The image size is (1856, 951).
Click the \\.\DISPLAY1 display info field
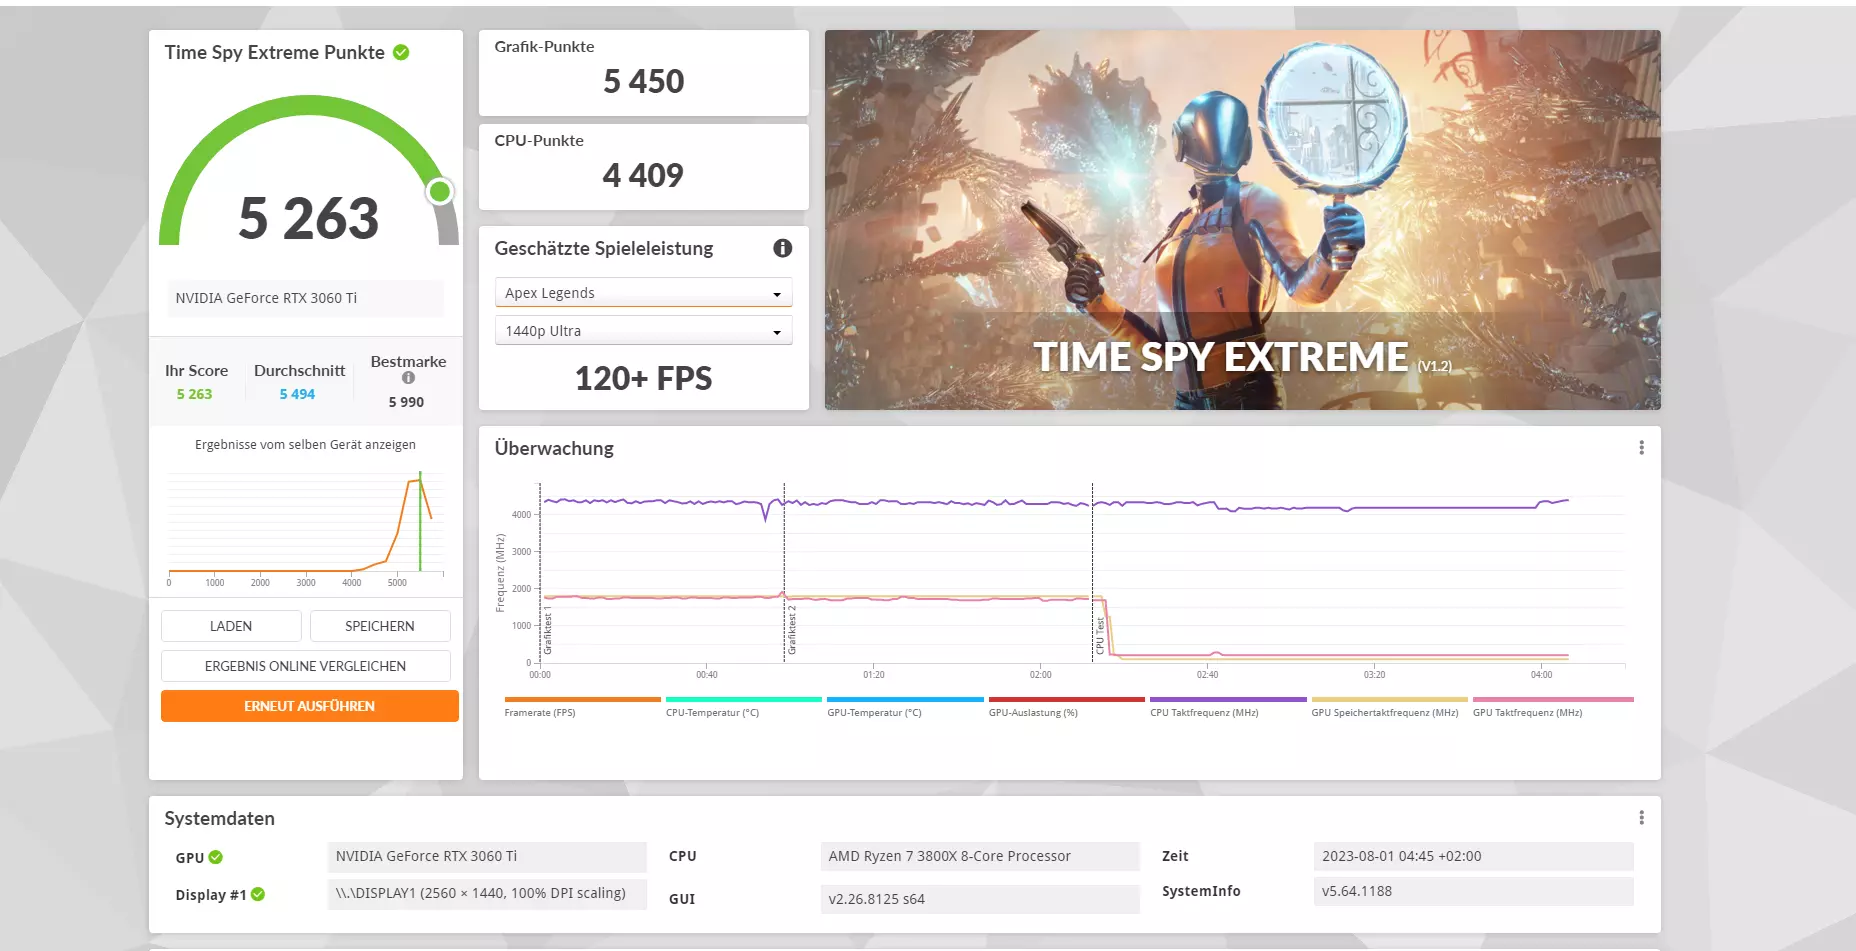click(487, 893)
